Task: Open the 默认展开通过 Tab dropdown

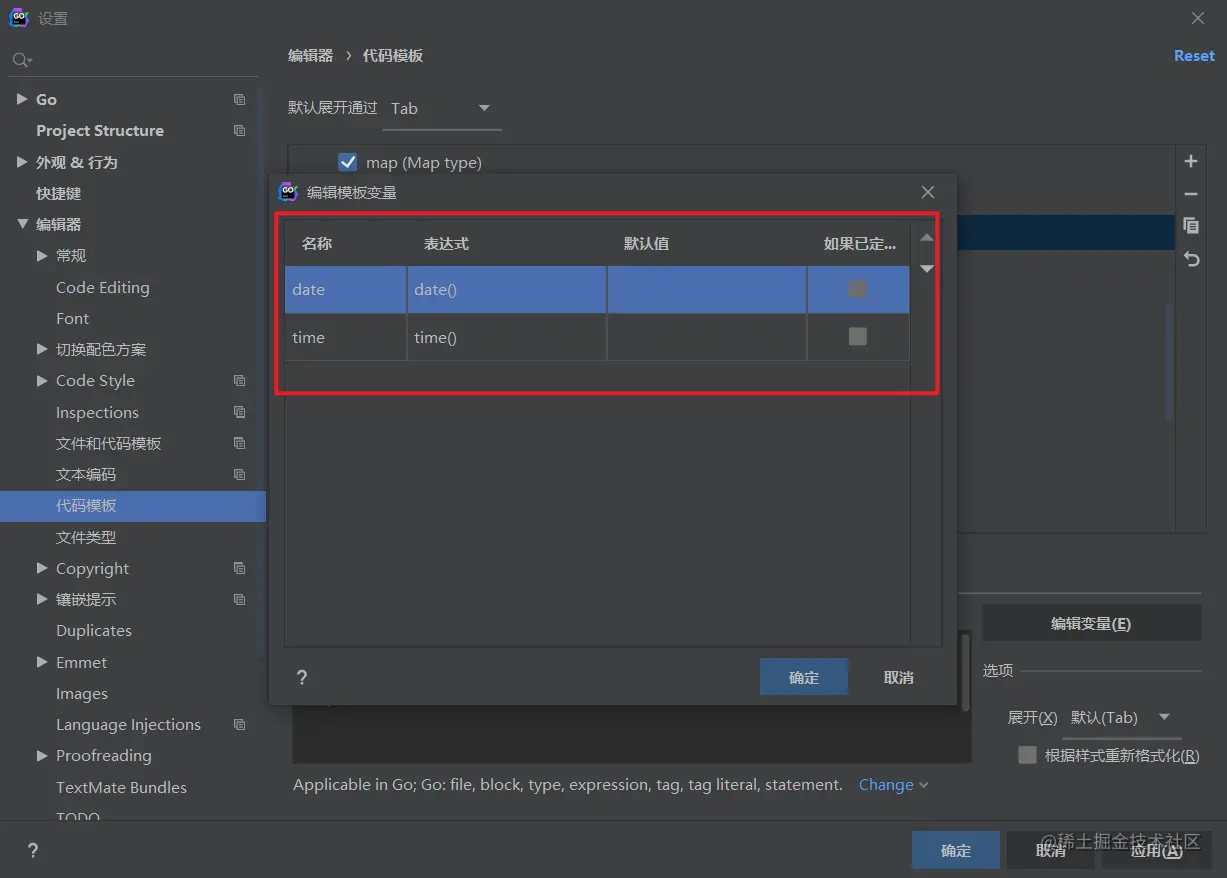Action: (x=442, y=108)
